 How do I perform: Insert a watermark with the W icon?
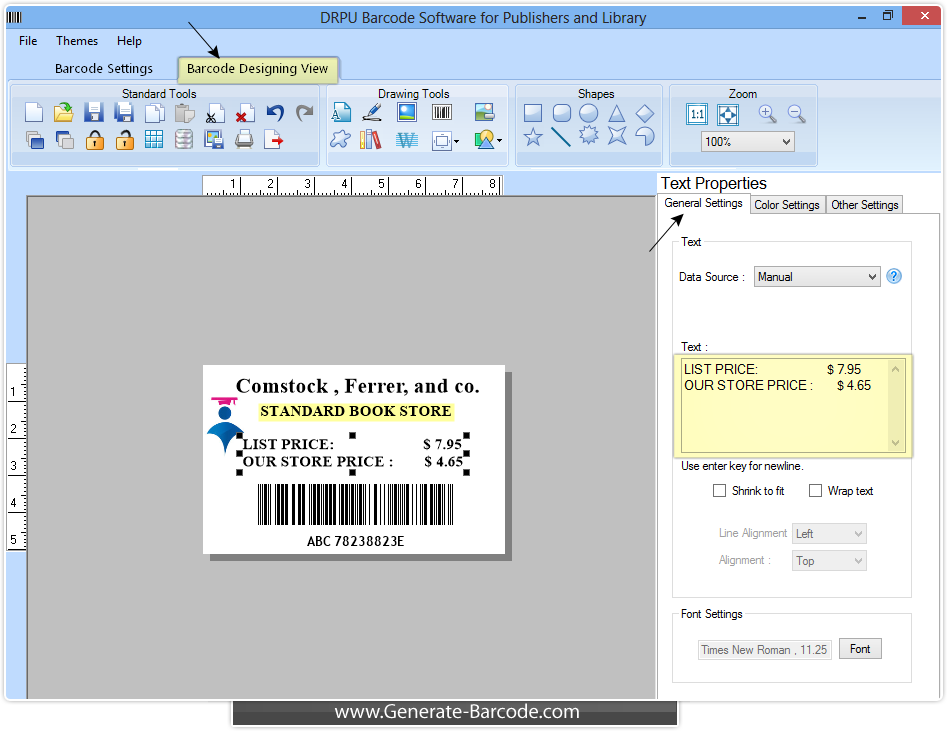(406, 141)
